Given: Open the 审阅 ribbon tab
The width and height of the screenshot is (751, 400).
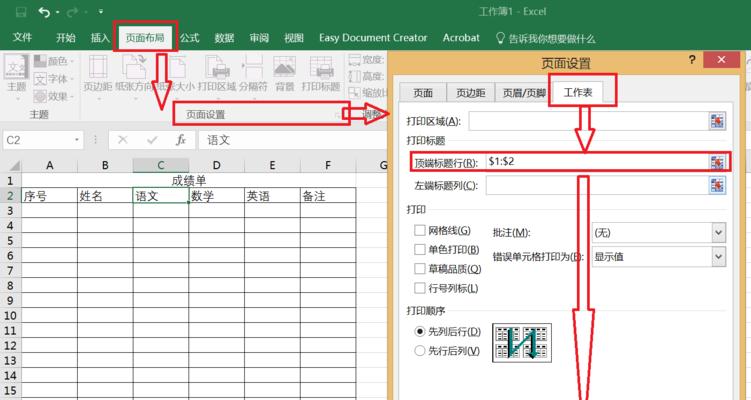Looking at the screenshot, I should [x=259, y=38].
